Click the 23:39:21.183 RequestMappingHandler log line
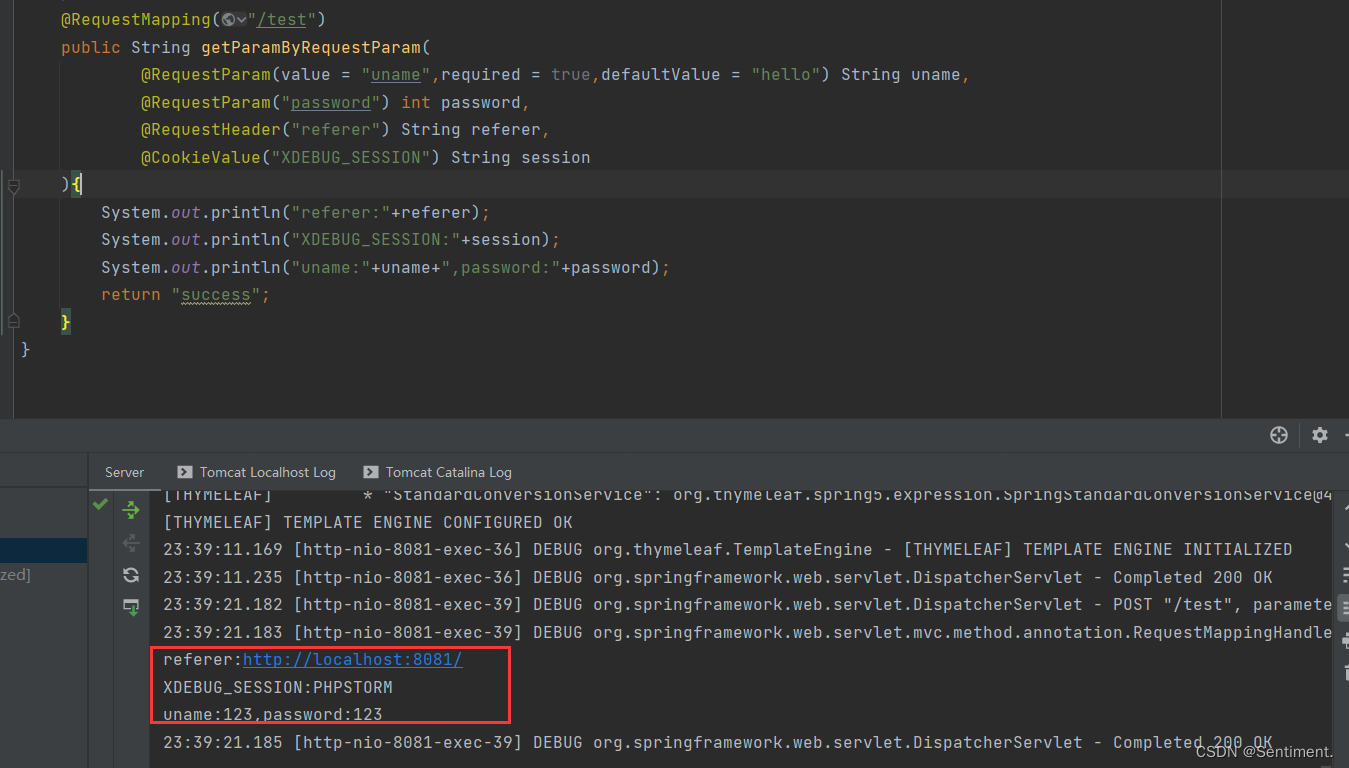The width and height of the screenshot is (1349, 768). 748,632
